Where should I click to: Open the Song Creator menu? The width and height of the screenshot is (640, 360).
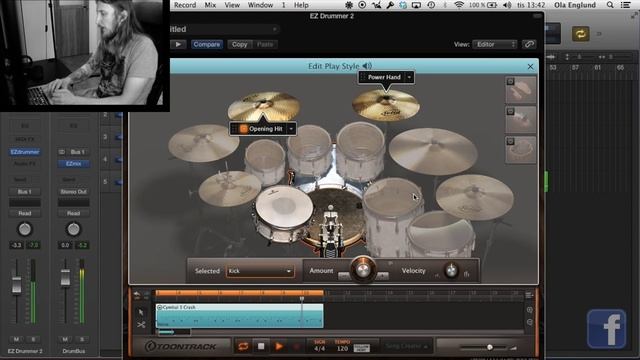click(407, 346)
